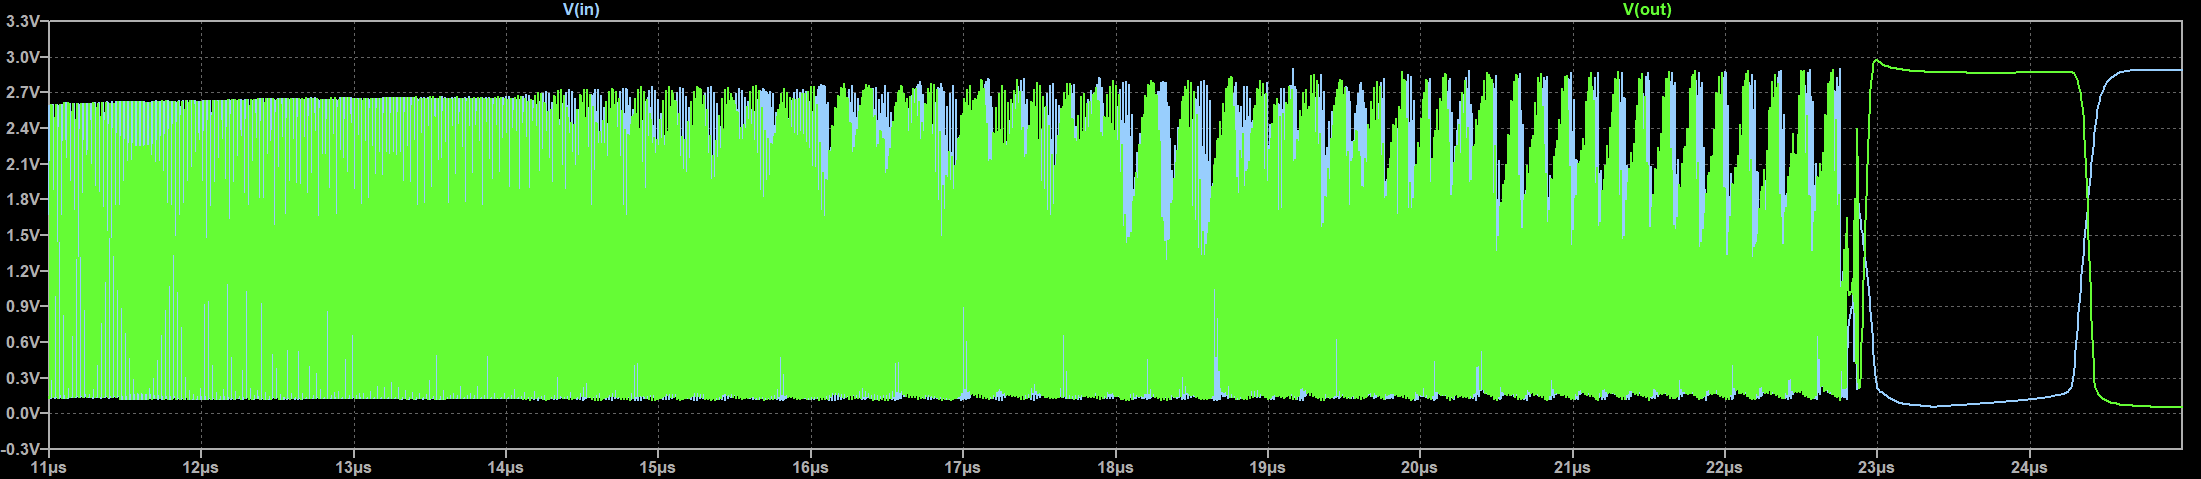The image size is (2201, 479).
Task: Click the 24µs time axis label
Action: click(x=2029, y=468)
